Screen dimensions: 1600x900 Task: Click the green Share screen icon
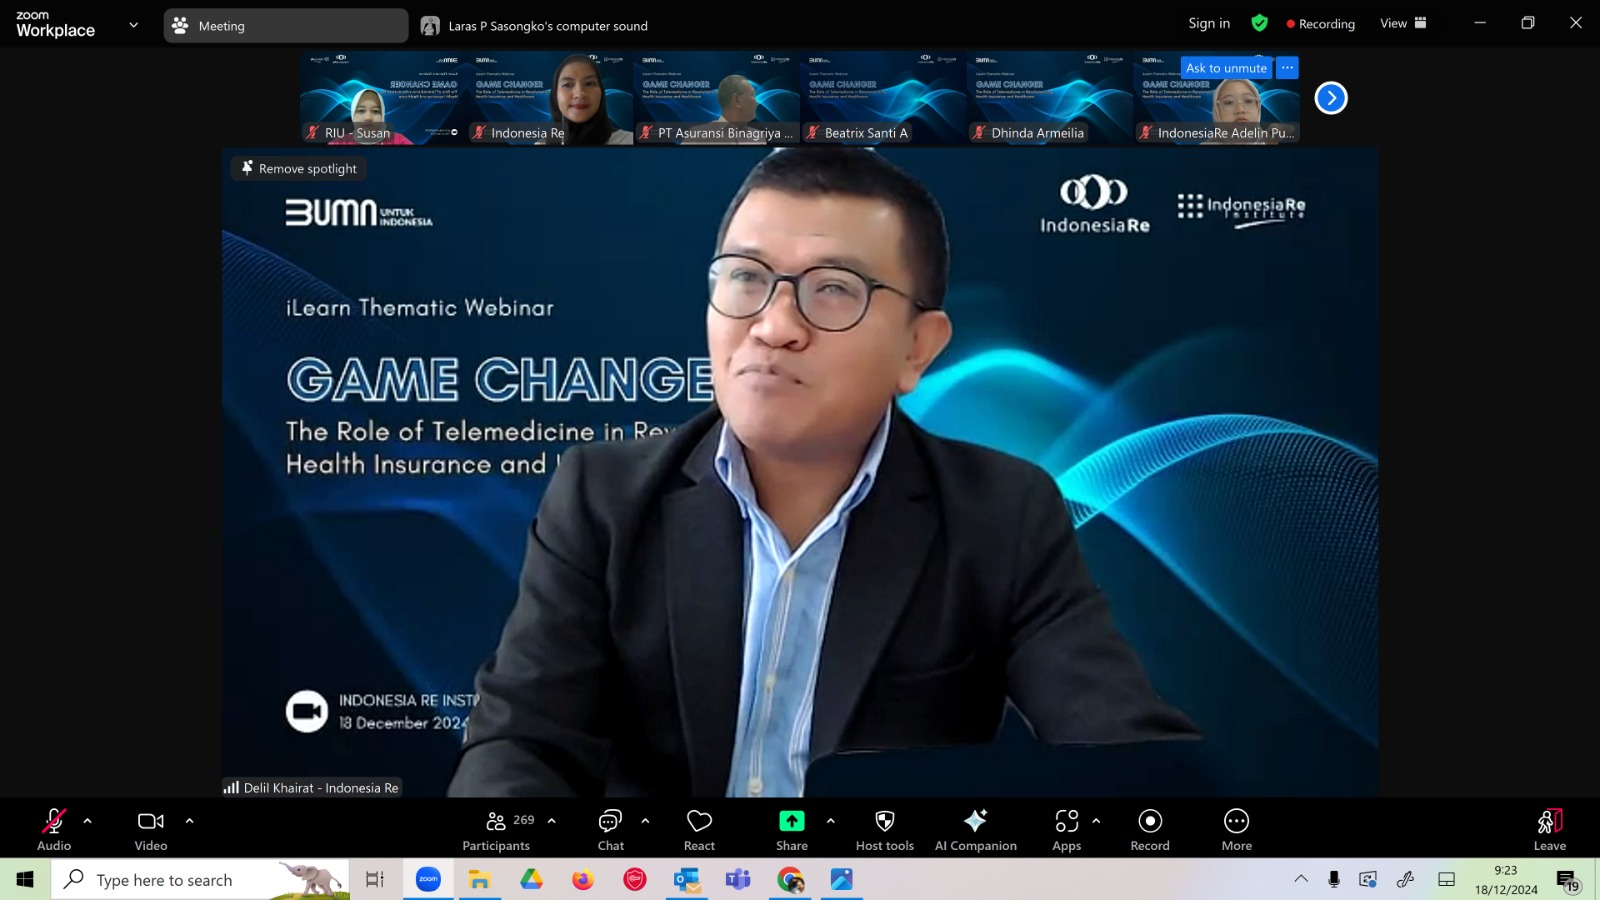[x=792, y=821]
